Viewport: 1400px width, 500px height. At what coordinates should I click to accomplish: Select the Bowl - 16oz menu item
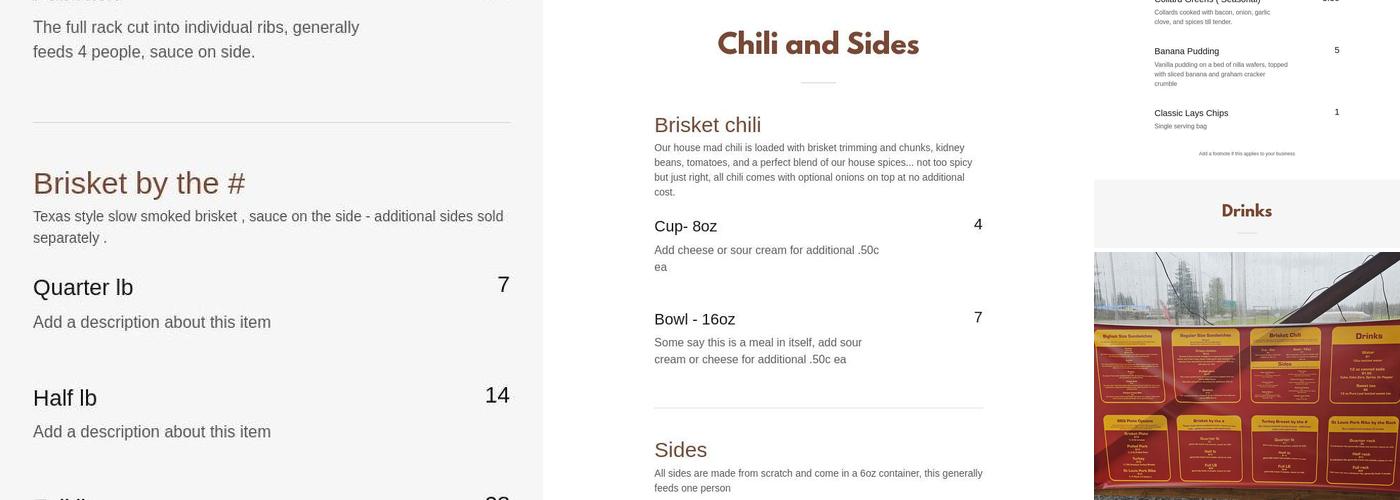coord(694,320)
